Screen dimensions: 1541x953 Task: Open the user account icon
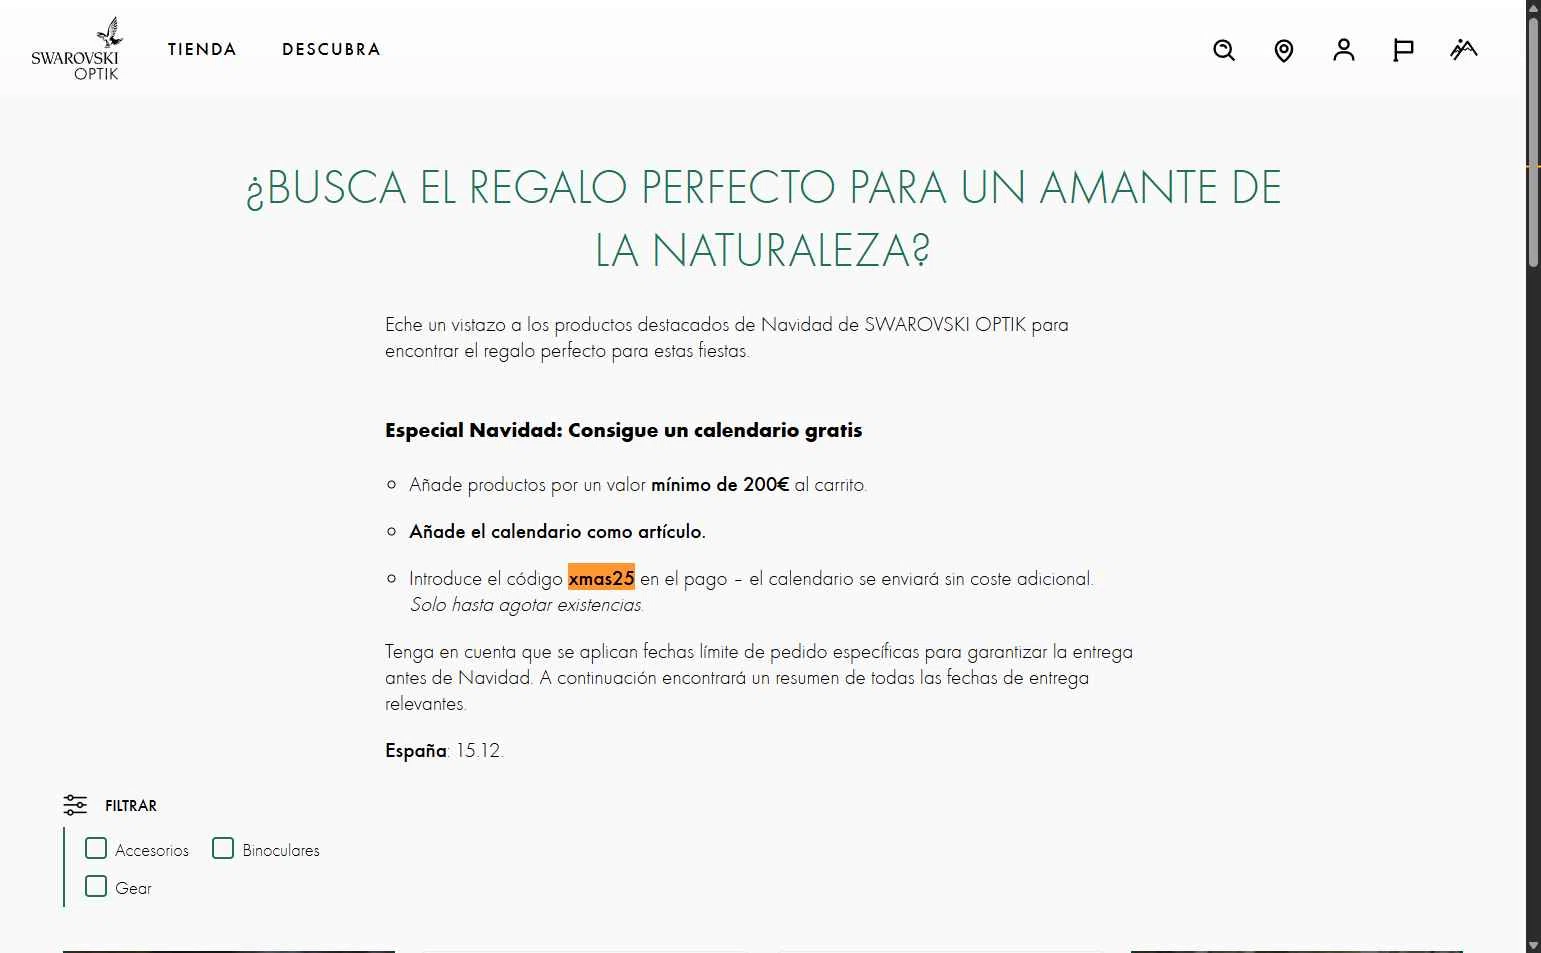tap(1344, 50)
